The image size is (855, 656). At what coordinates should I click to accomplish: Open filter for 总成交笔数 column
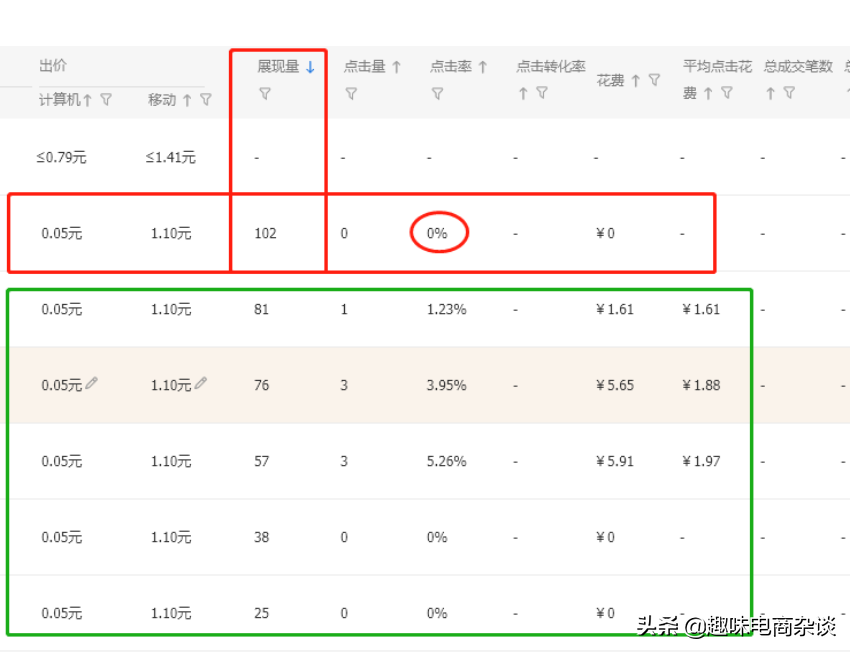pyautogui.click(x=789, y=93)
